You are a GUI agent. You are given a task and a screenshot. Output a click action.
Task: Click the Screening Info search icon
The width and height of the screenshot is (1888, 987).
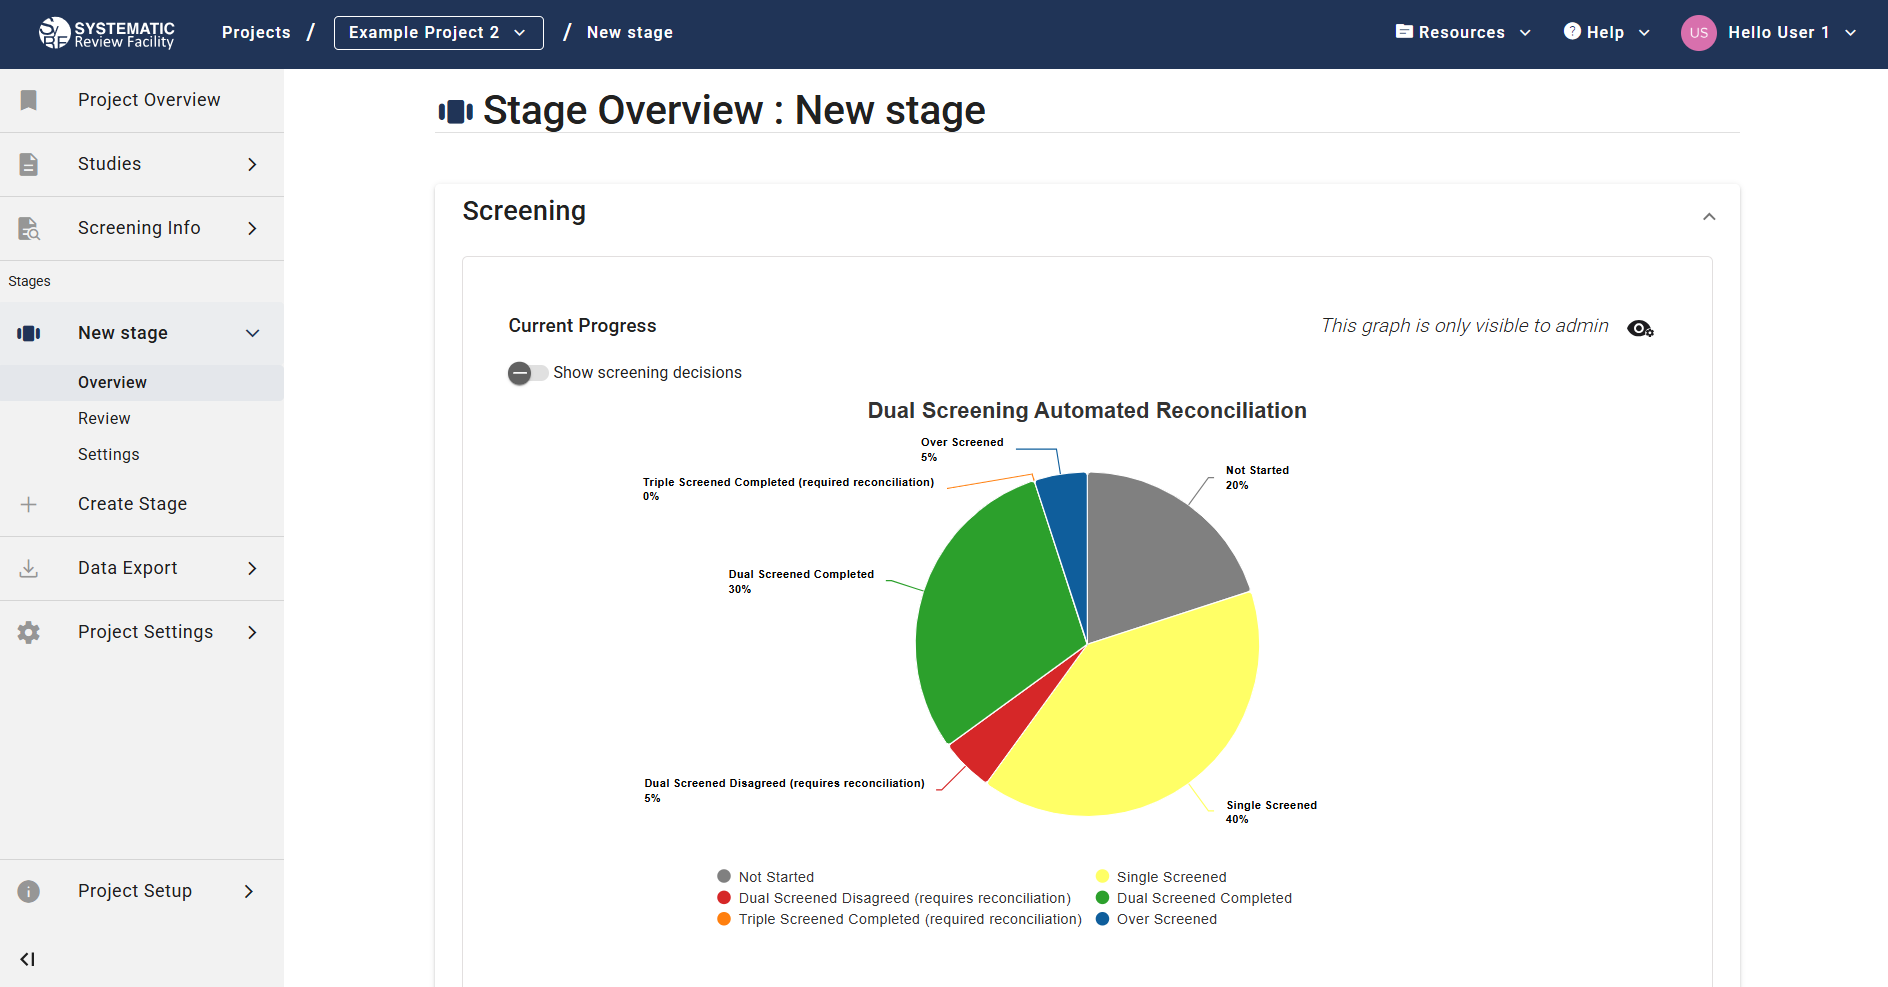pyautogui.click(x=28, y=228)
